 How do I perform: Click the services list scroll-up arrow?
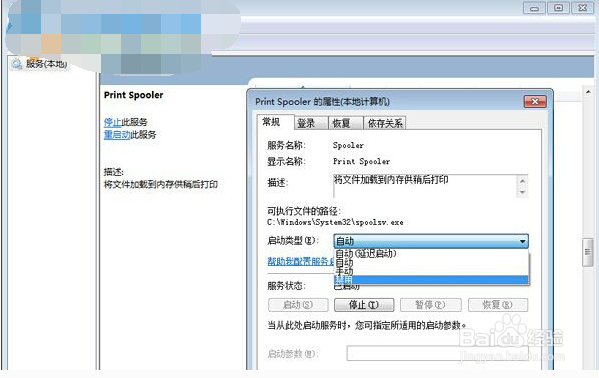(x=588, y=92)
